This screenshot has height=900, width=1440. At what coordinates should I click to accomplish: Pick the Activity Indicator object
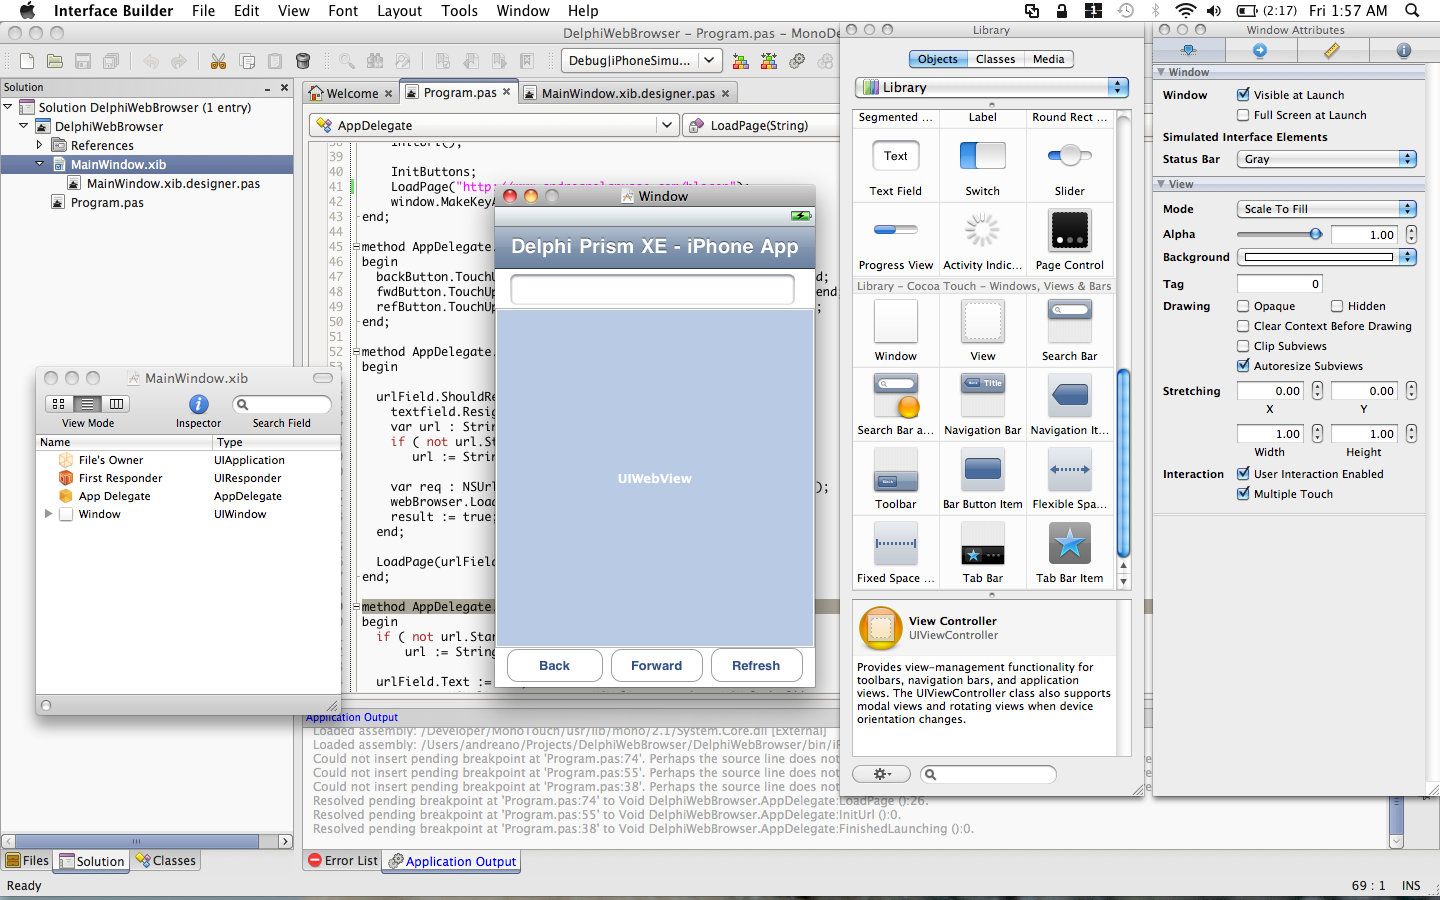click(x=982, y=231)
